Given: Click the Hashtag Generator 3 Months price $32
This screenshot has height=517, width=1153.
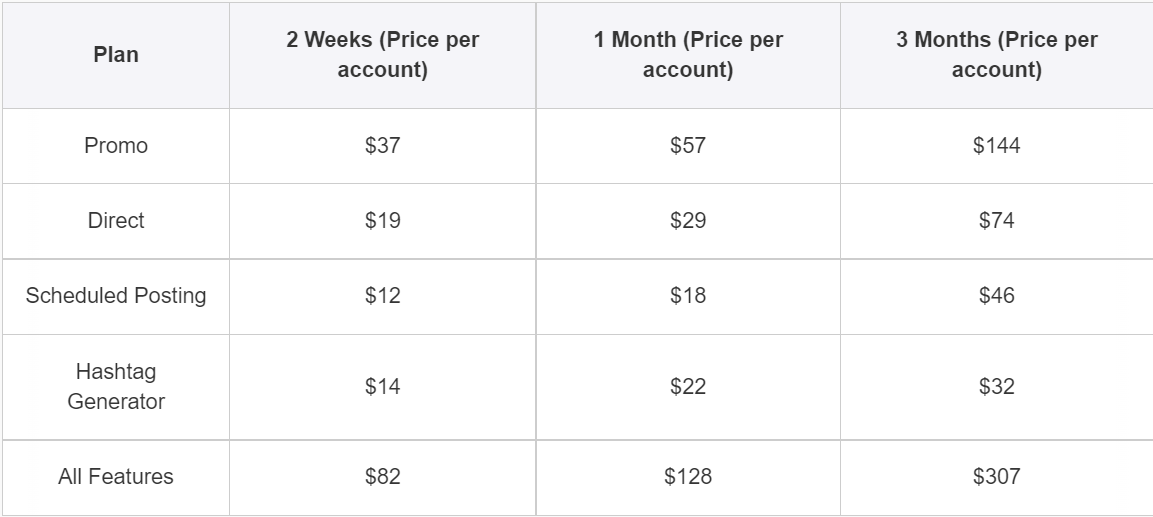Looking at the screenshot, I should (996, 386).
